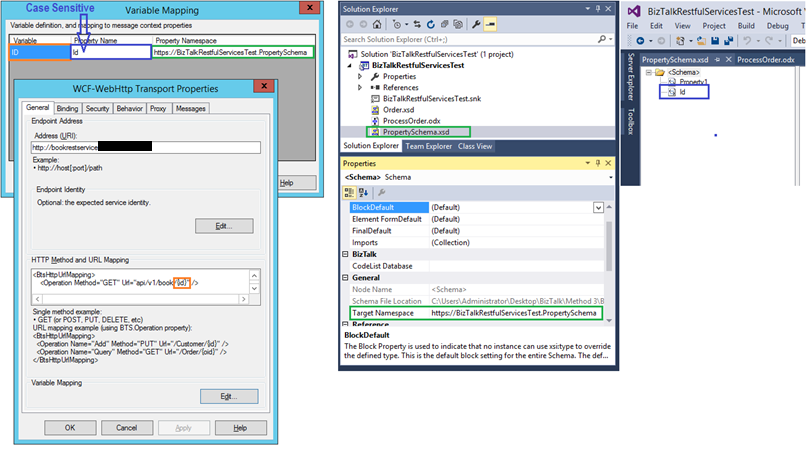Image resolution: width=812 pixels, height=468 pixels.
Task: Click Open File icon in Visual Studio toolbar
Action: (x=701, y=40)
